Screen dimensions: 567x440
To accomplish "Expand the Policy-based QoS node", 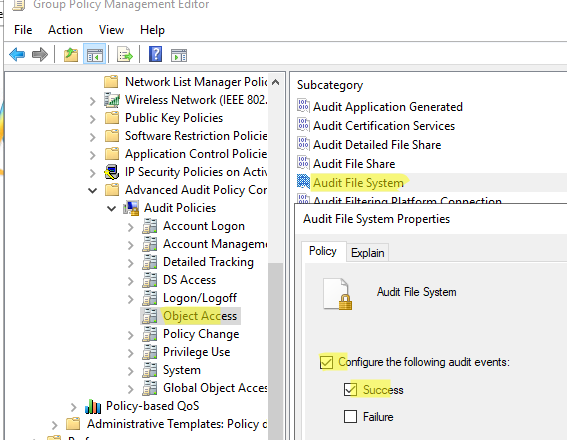I will [x=74, y=407].
